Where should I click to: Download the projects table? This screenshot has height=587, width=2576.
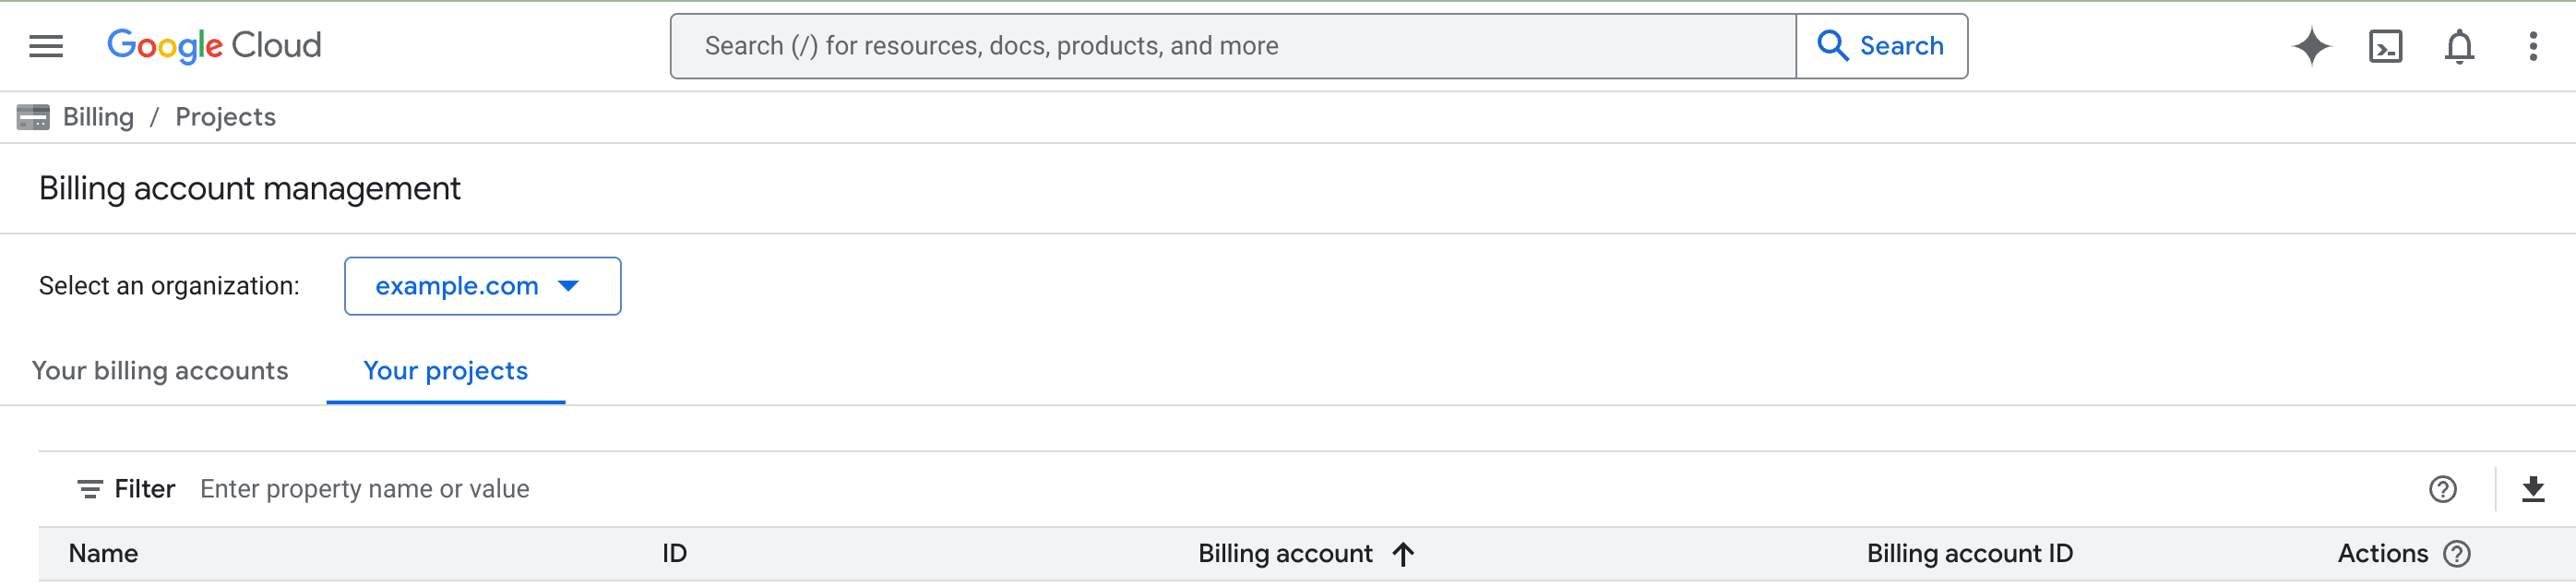(x=2532, y=488)
